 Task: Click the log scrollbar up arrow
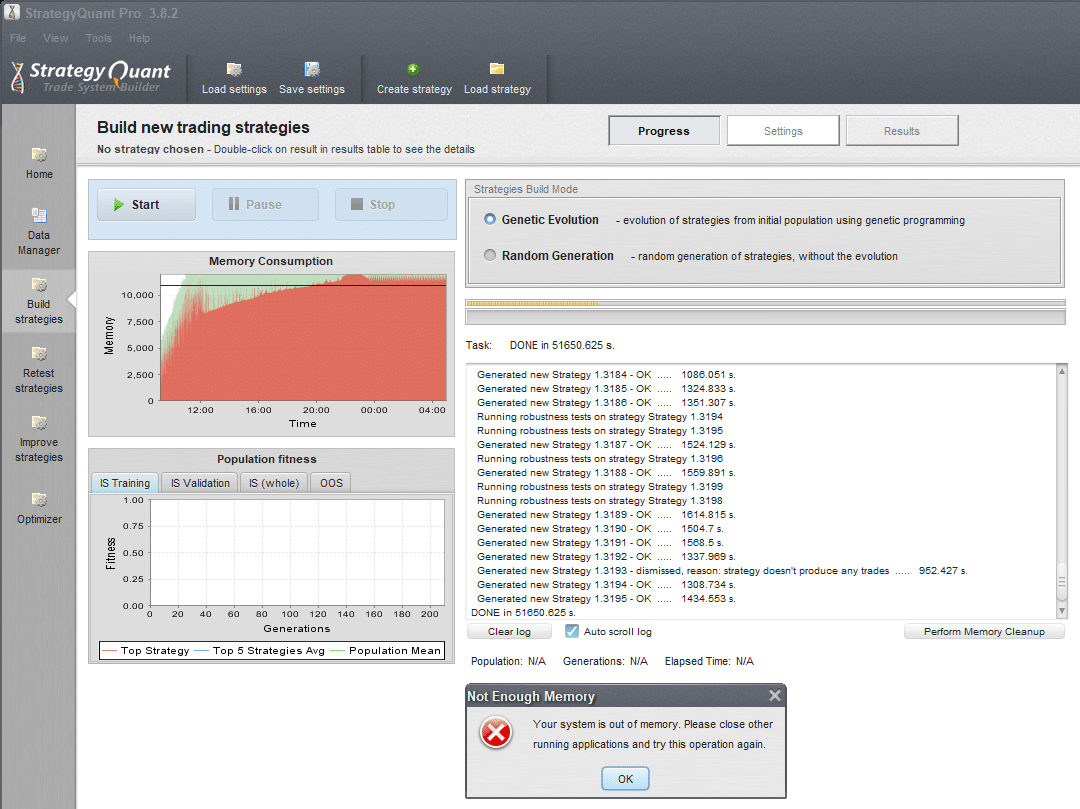click(x=1062, y=372)
